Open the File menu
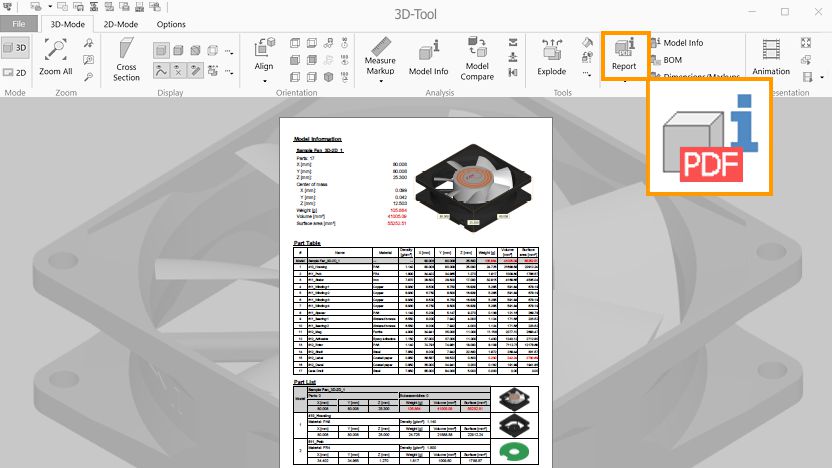Screen dimensions: 832x468 [19, 24]
